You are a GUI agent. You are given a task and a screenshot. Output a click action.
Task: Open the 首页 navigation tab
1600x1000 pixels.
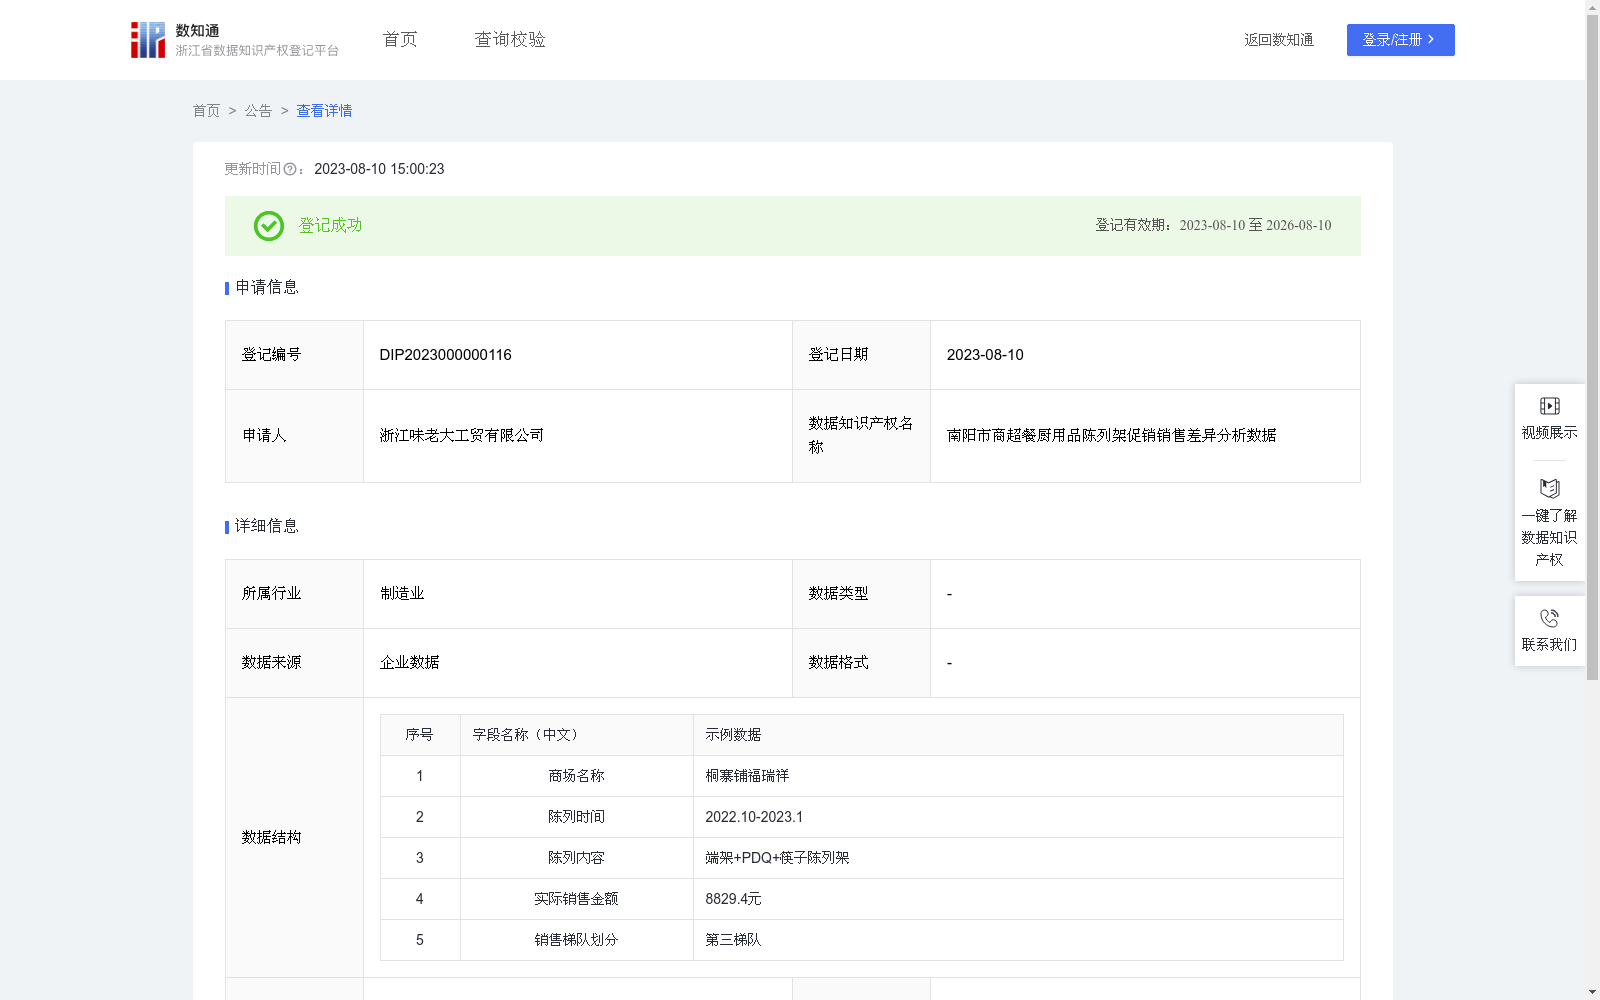400,40
